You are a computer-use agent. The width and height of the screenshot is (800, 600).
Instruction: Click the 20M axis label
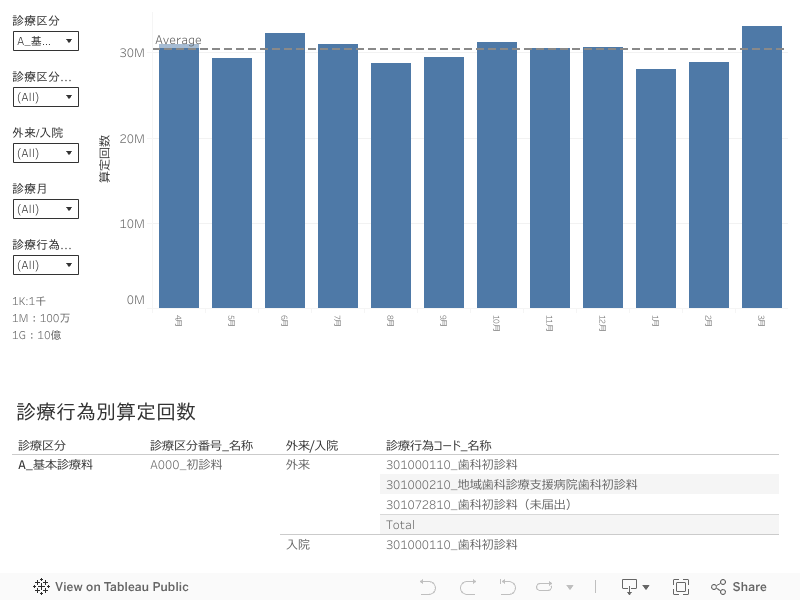point(132,139)
